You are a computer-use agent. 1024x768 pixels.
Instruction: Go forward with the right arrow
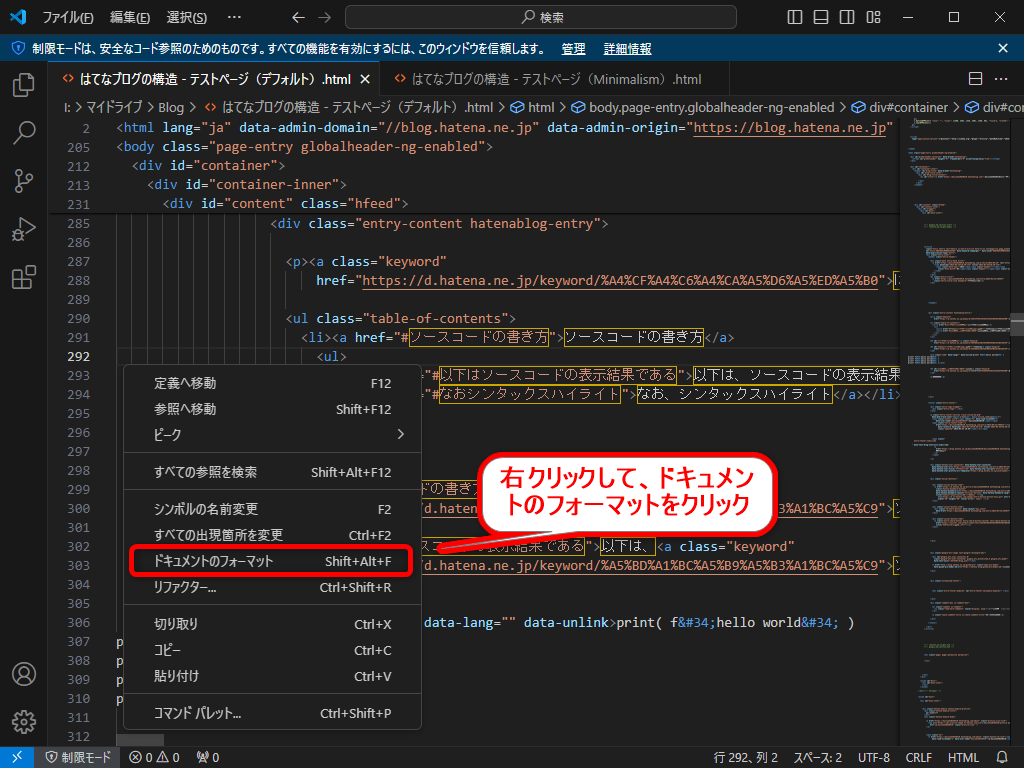click(325, 17)
